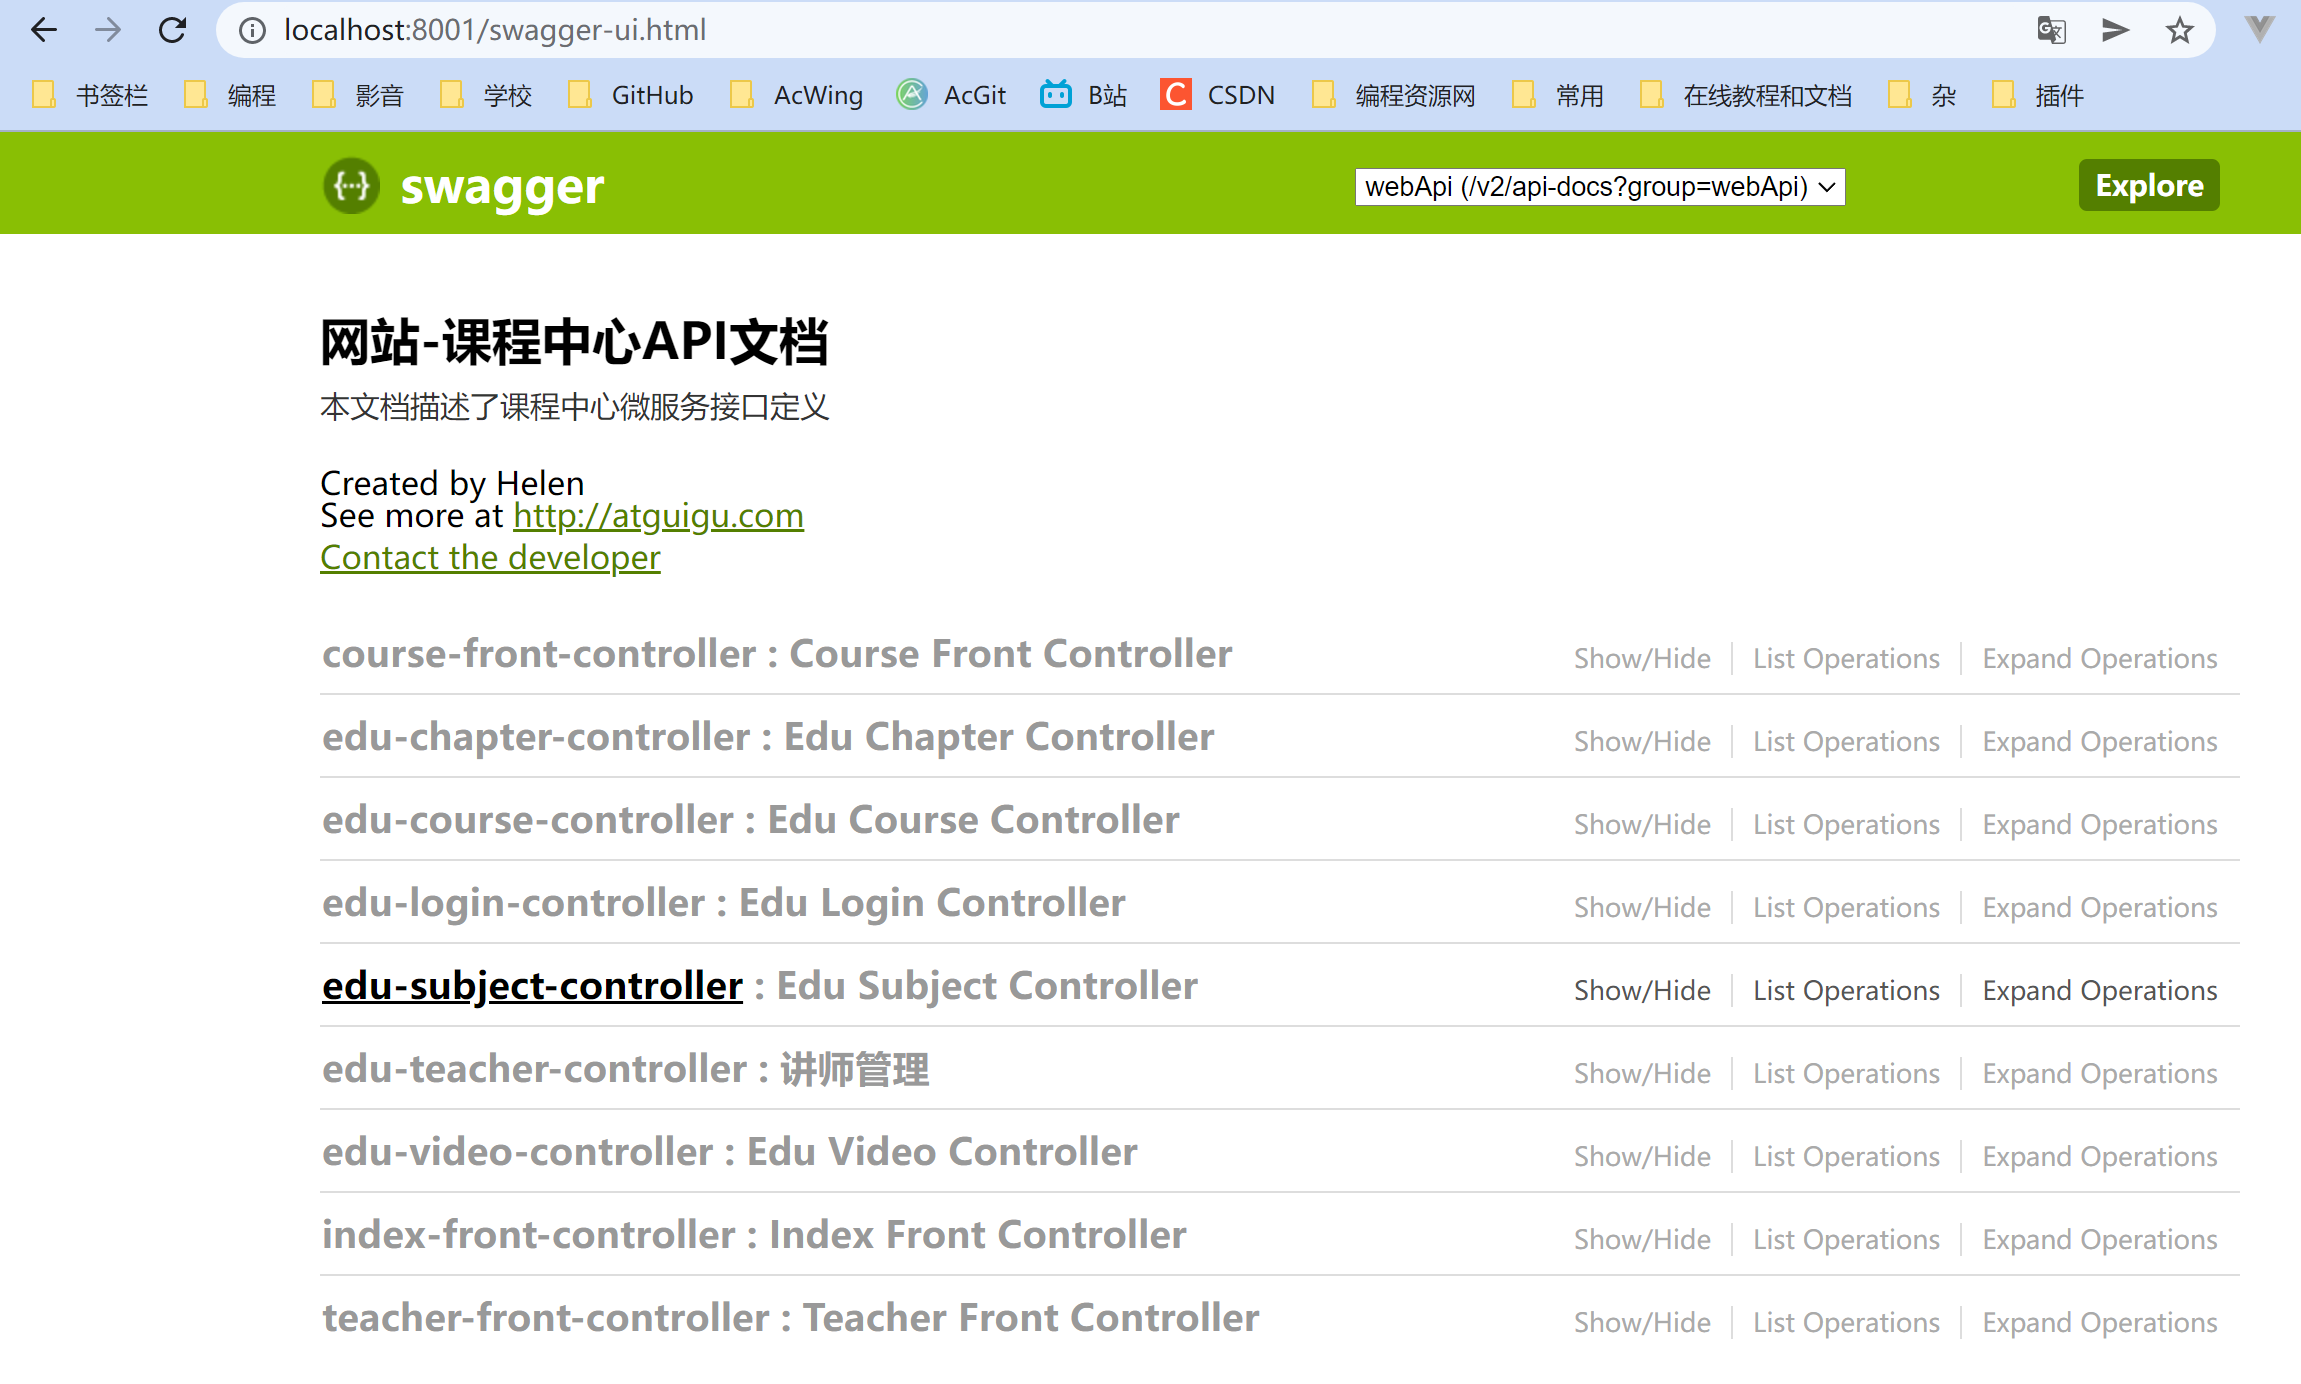Reload the page with refresh icon
Image resolution: width=2301 pixels, height=1384 pixels.
(x=172, y=30)
